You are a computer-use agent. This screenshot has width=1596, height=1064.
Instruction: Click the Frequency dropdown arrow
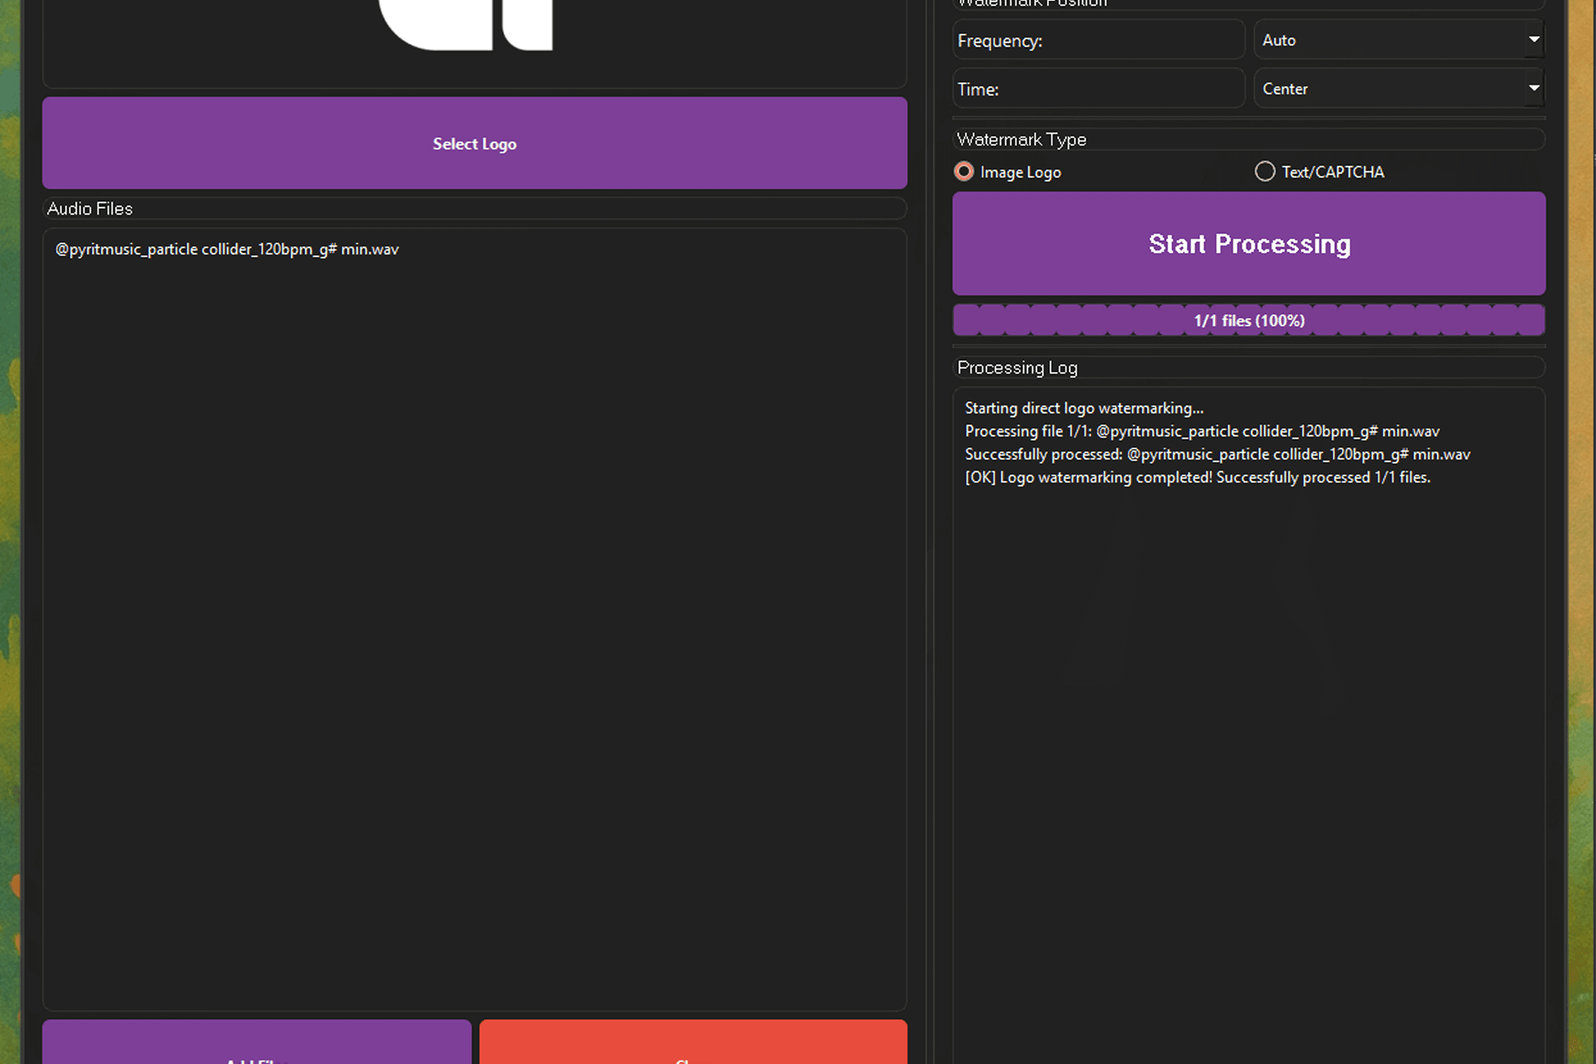1534,40
